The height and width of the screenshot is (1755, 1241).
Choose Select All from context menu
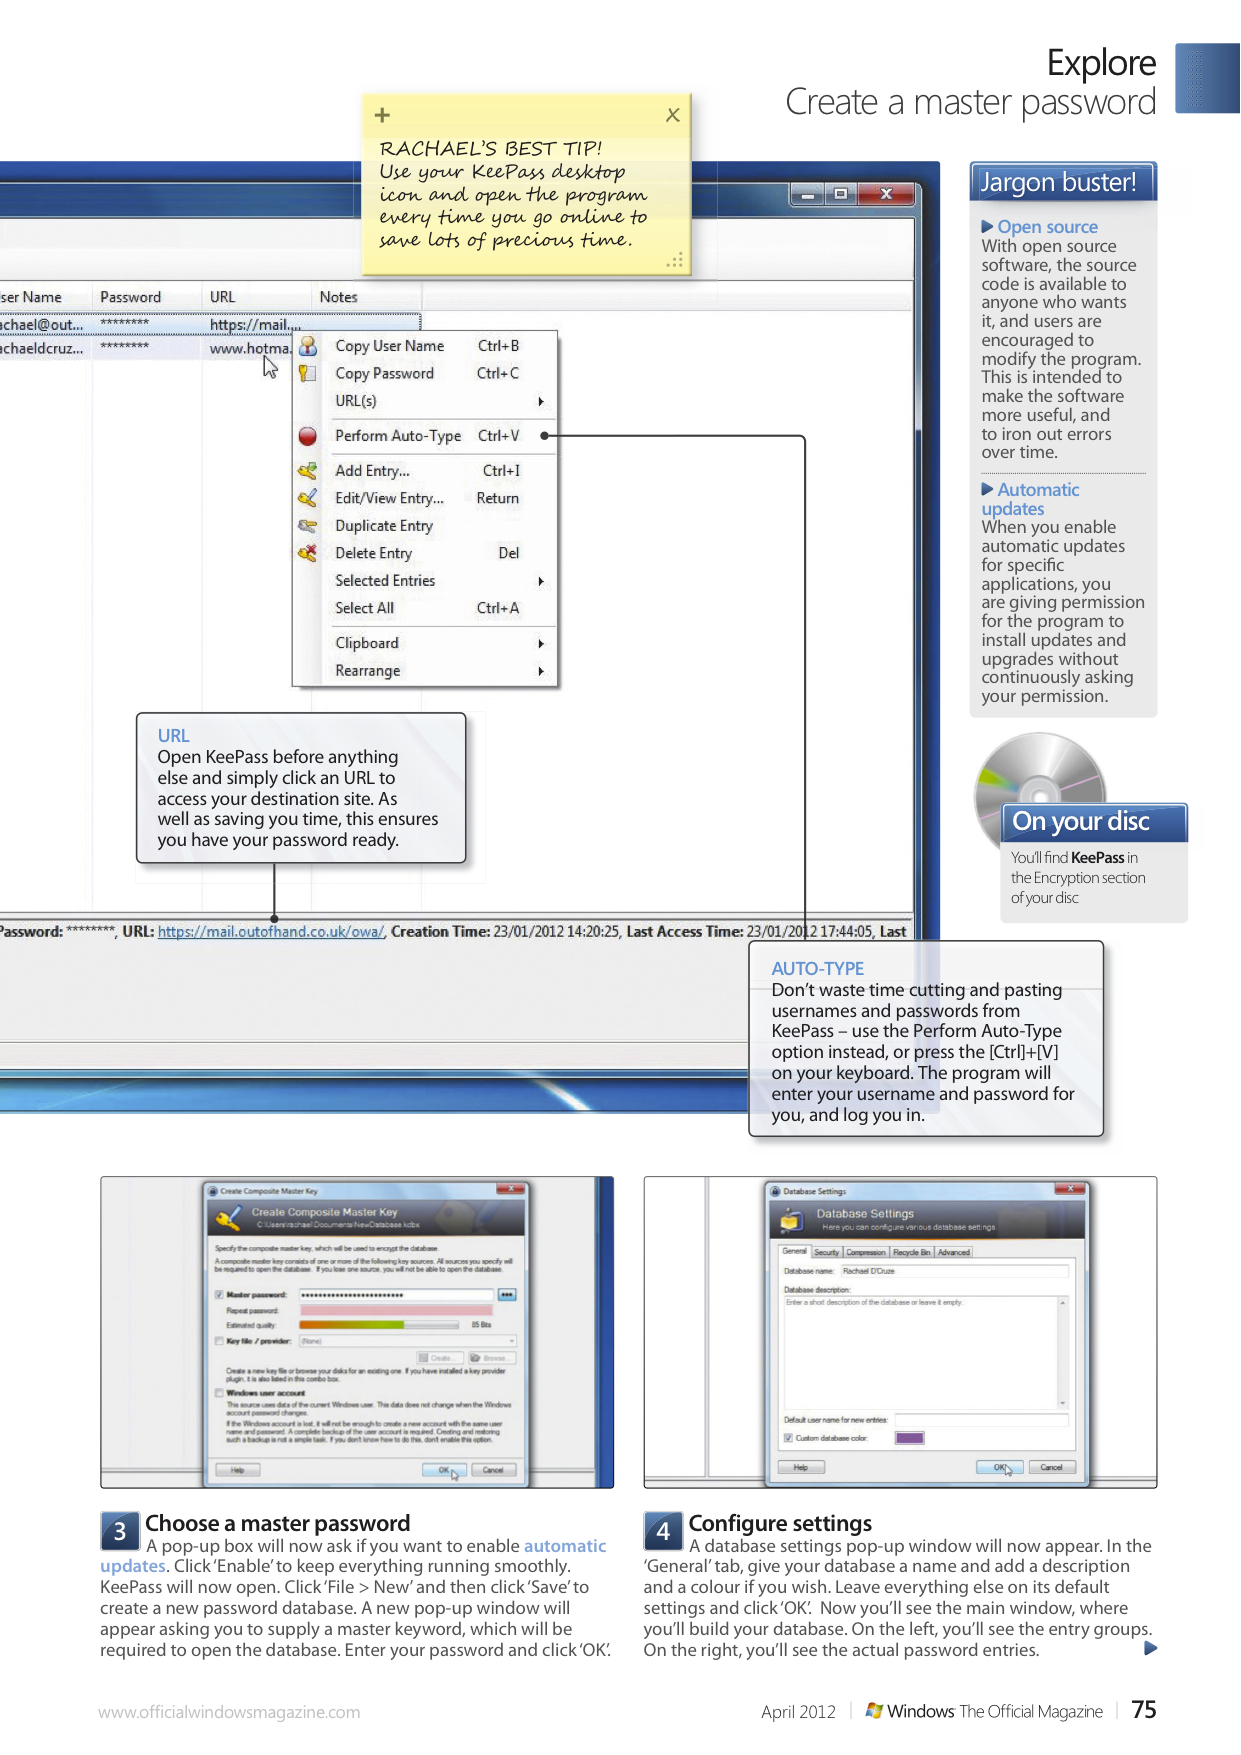(x=365, y=608)
